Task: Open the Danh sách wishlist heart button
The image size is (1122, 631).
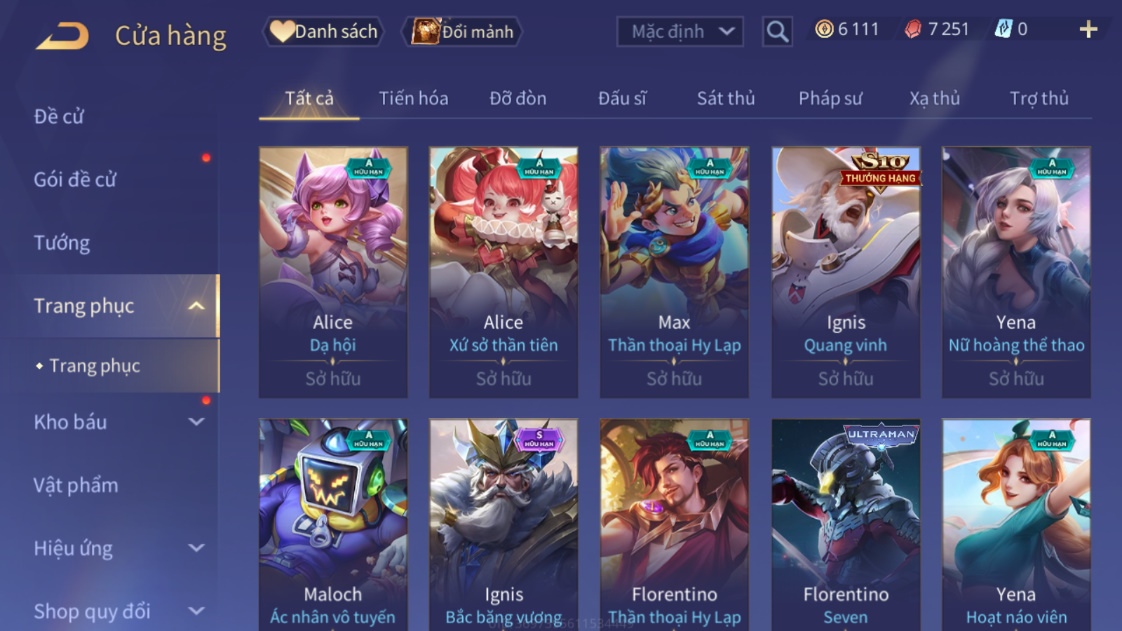Action: click(x=324, y=31)
